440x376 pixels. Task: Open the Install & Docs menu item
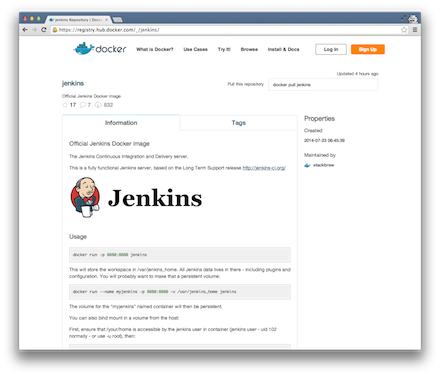tap(284, 49)
